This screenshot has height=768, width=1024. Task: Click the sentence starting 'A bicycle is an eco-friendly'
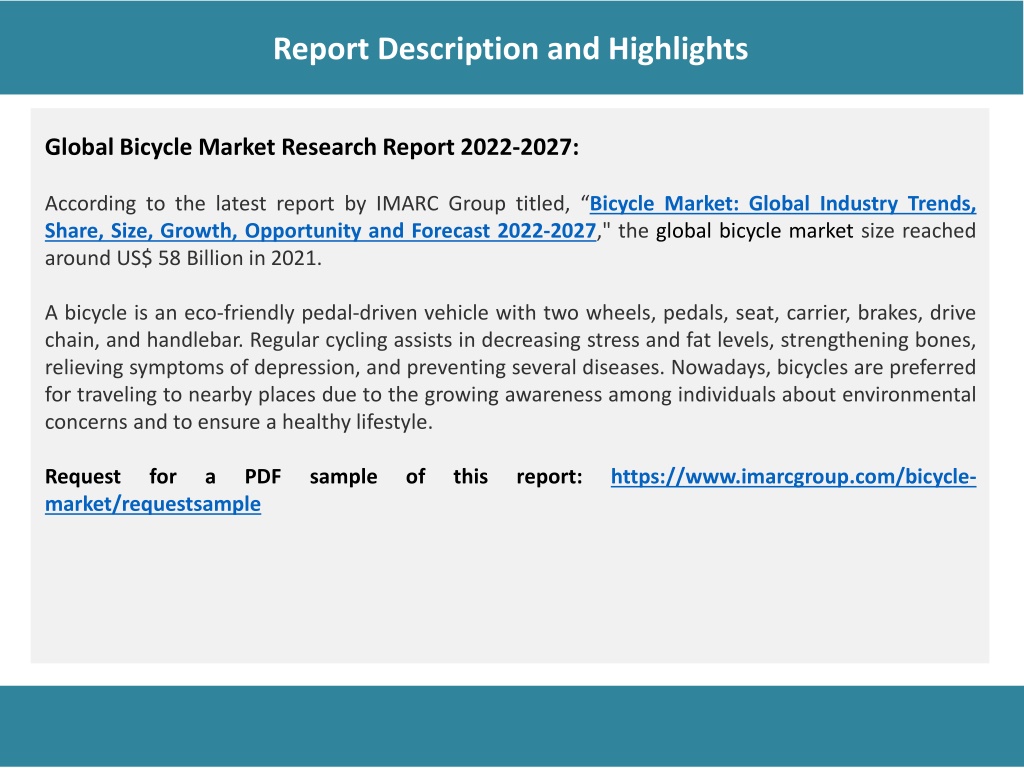(x=511, y=327)
